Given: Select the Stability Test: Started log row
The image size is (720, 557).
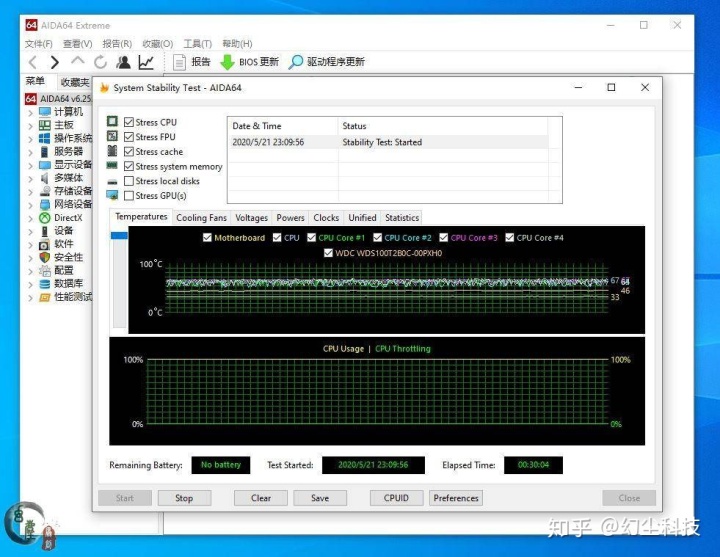Looking at the screenshot, I should point(389,142).
